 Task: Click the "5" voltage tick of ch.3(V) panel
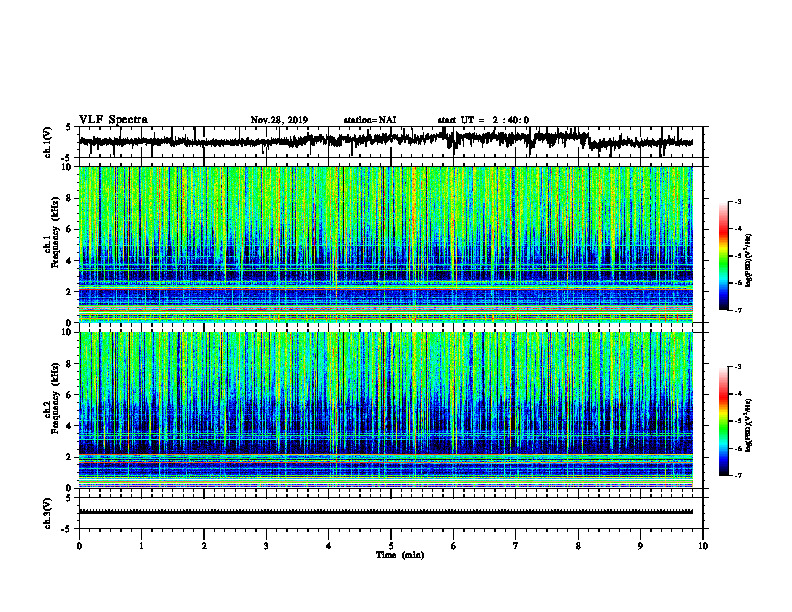click(68, 498)
